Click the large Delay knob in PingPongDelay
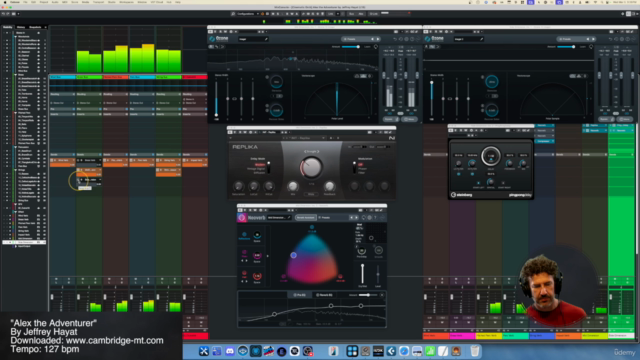 (491, 156)
